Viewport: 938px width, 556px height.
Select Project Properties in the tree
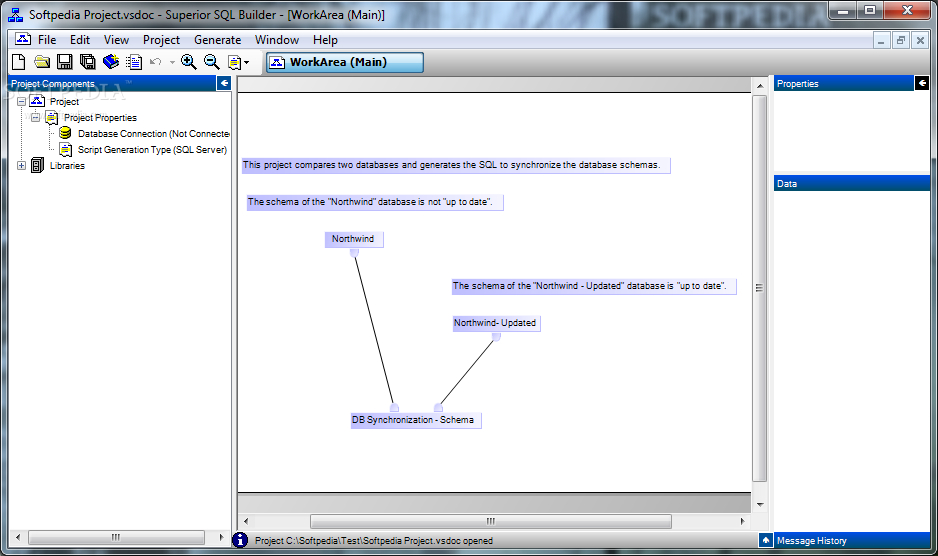coord(100,118)
